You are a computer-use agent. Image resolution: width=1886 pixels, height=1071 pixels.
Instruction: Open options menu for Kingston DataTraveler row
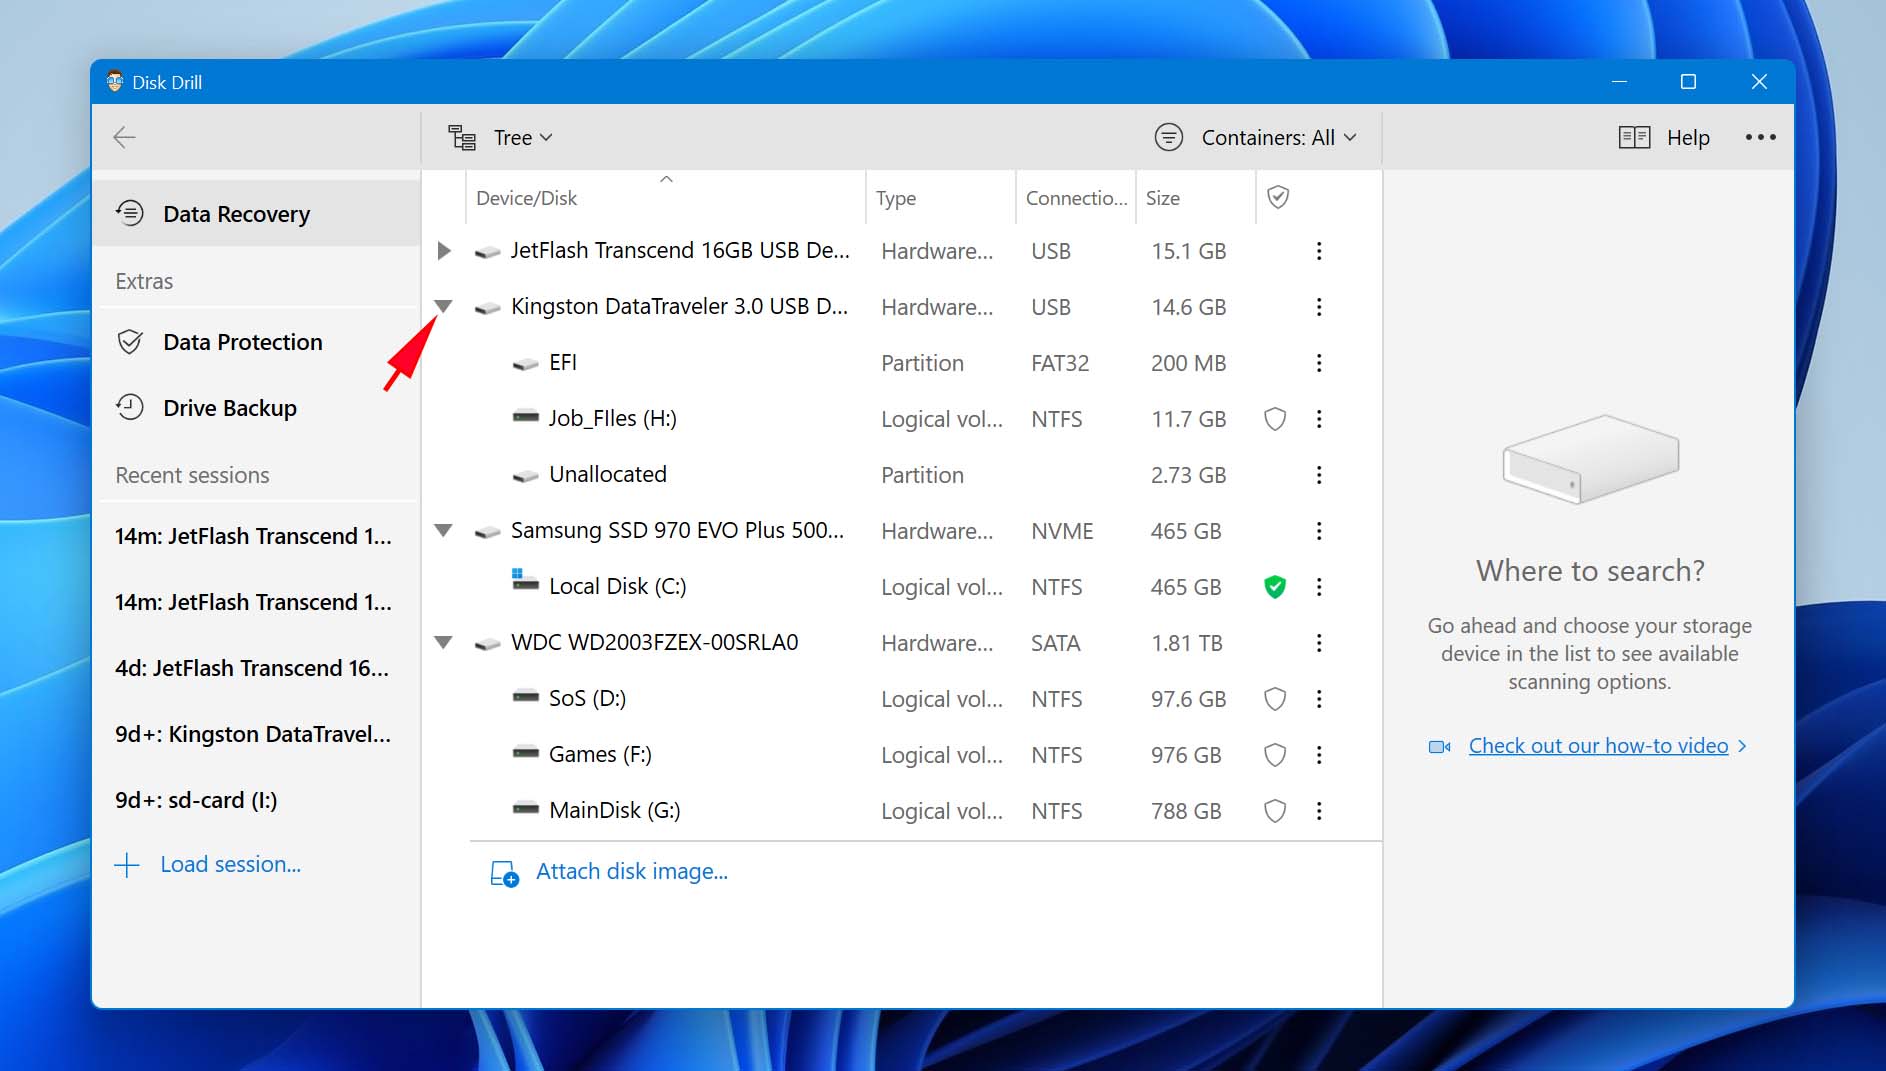(x=1319, y=307)
